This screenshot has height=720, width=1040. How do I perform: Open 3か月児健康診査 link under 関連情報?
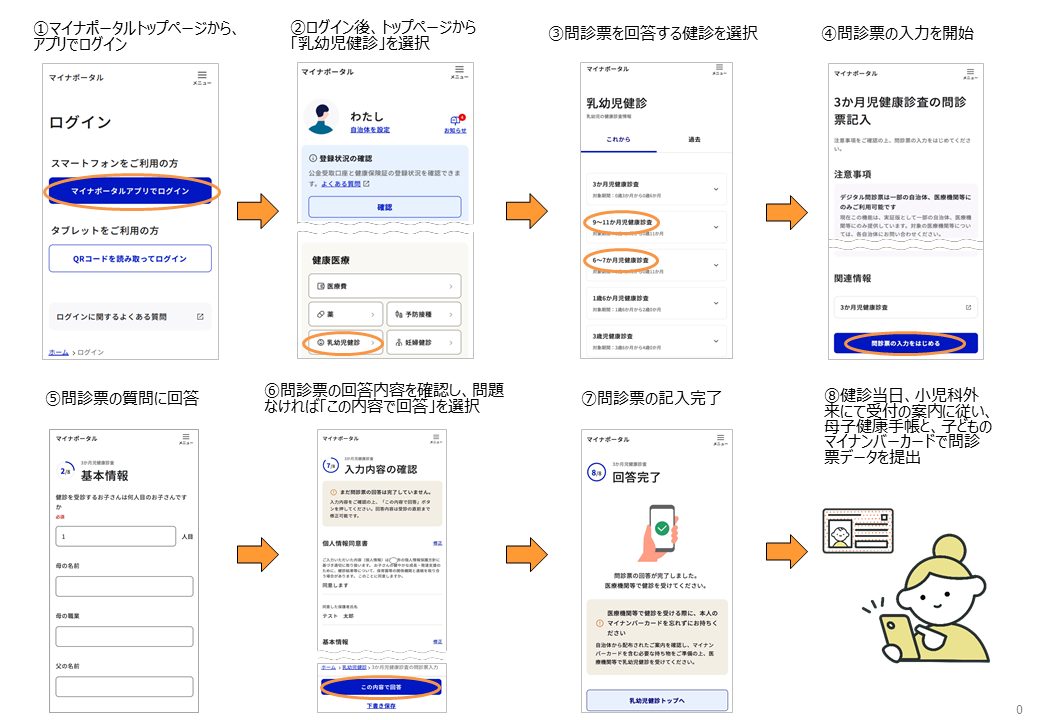pyautogui.click(x=905, y=308)
